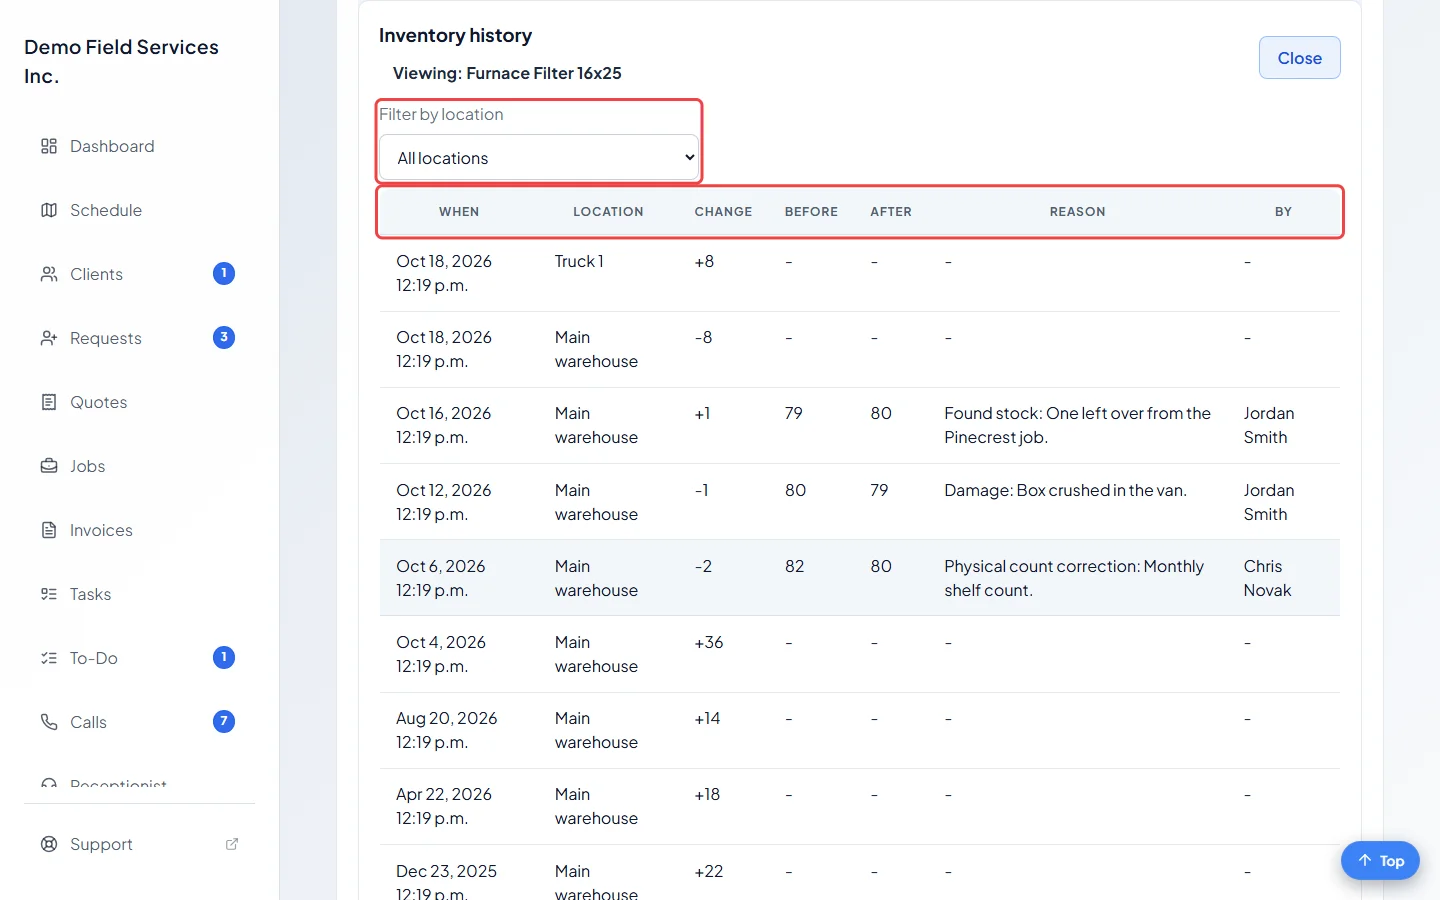Click the To-Do checklist icon

pos(49,658)
